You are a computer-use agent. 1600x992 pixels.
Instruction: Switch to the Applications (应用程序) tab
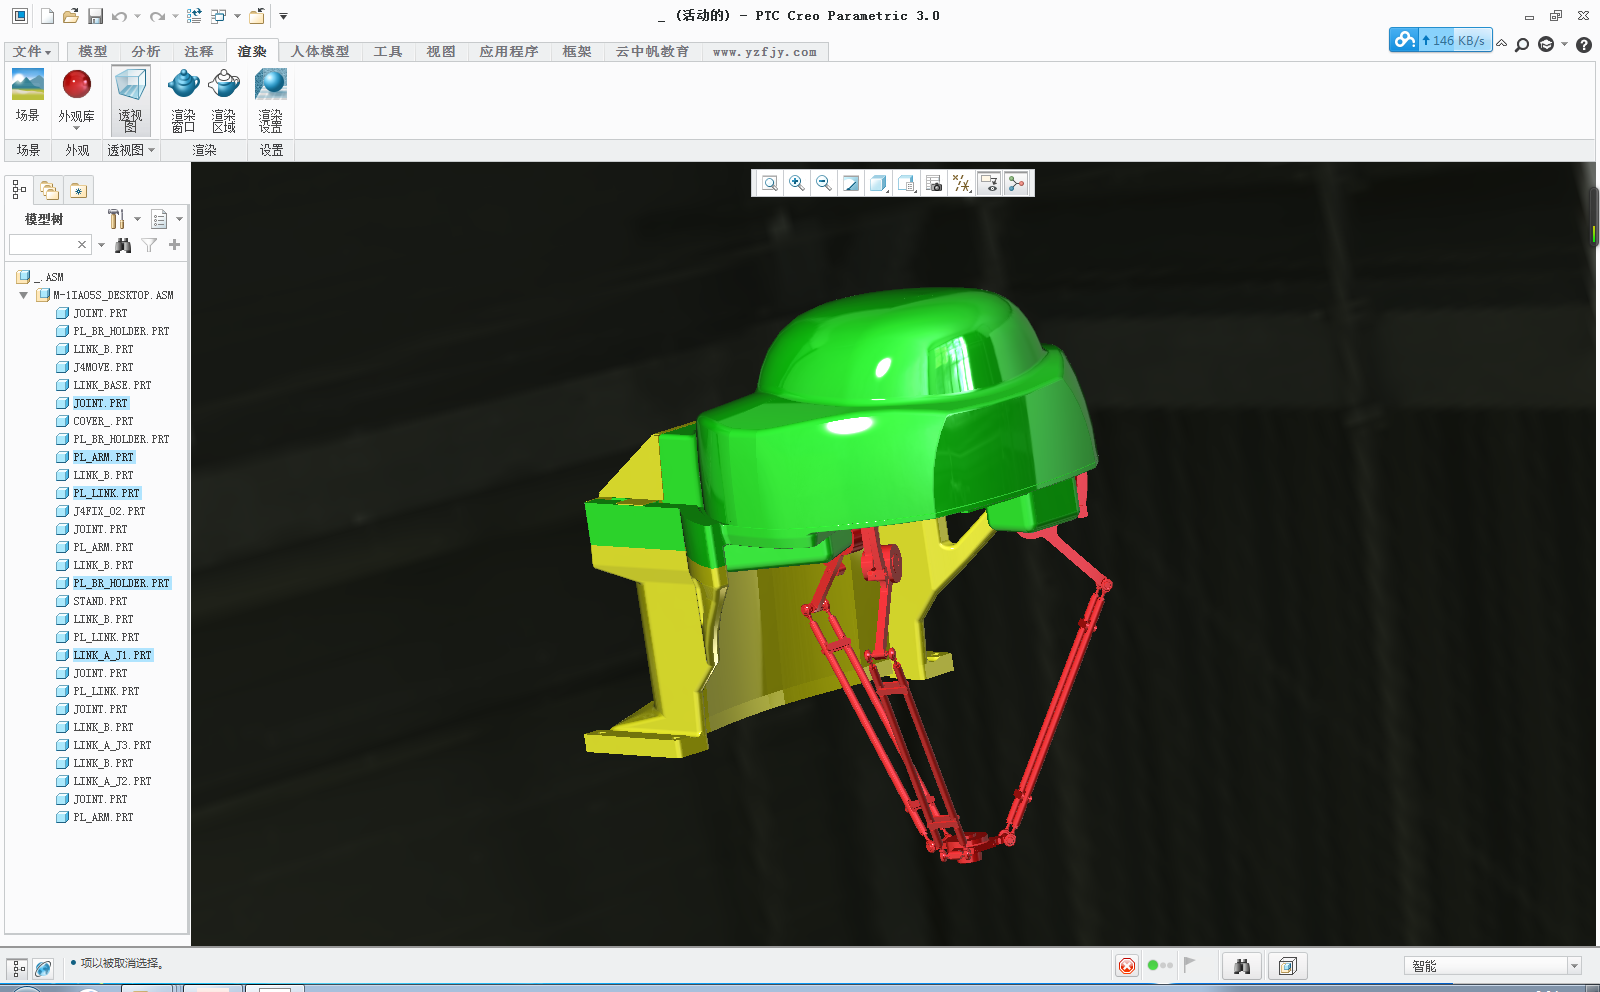click(x=508, y=52)
